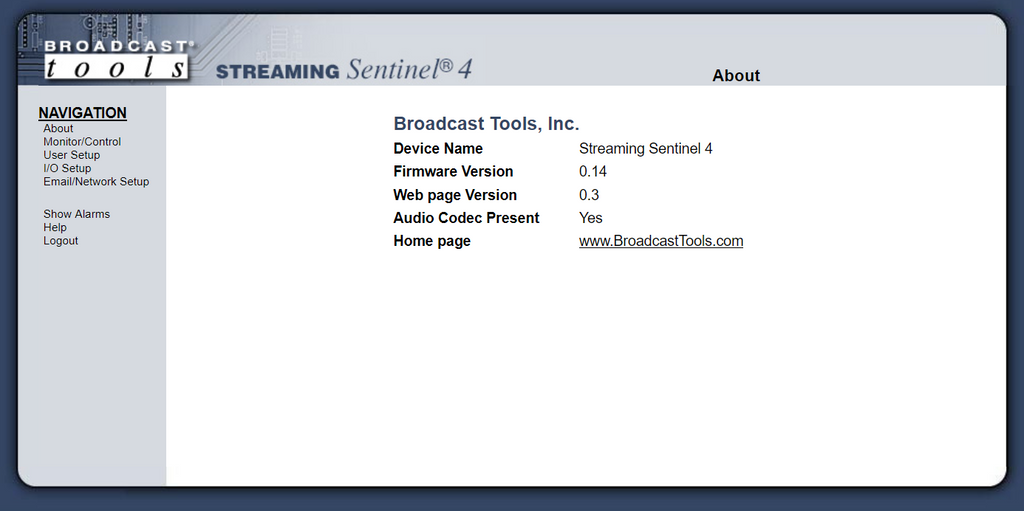Click the Broadcast Tools logo

pos(118,60)
